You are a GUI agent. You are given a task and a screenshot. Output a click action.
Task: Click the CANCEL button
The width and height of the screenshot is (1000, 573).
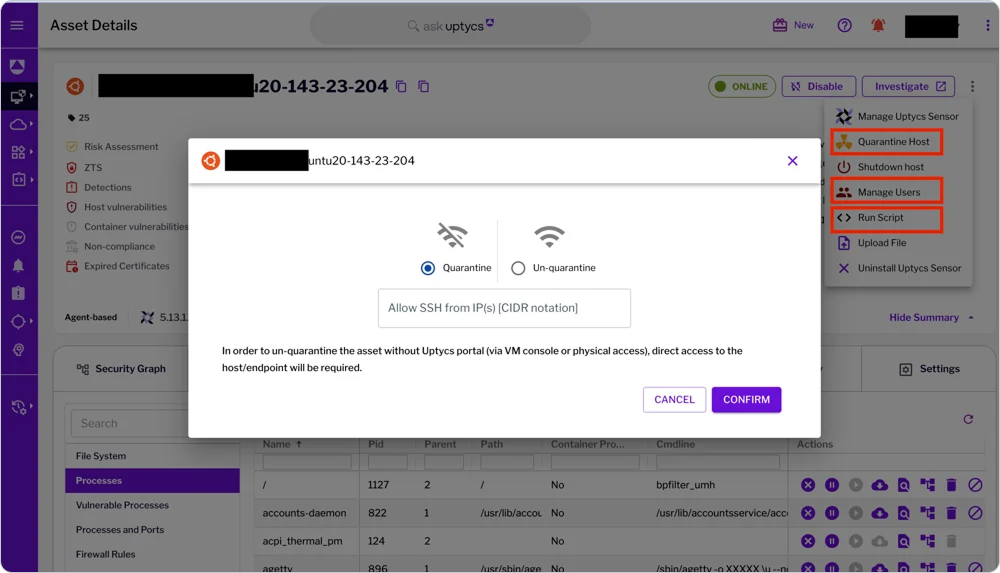(x=674, y=399)
